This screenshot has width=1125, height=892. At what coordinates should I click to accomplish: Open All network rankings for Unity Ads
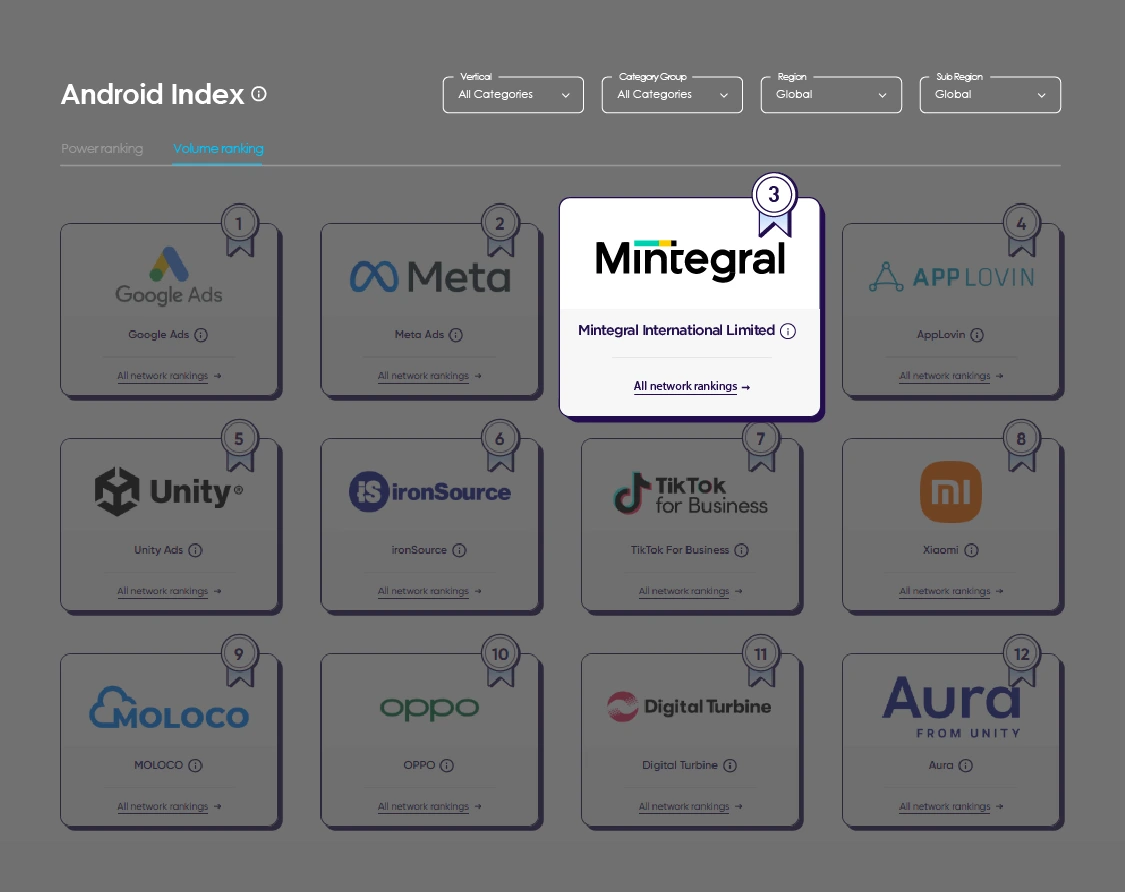pyautogui.click(x=169, y=591)
